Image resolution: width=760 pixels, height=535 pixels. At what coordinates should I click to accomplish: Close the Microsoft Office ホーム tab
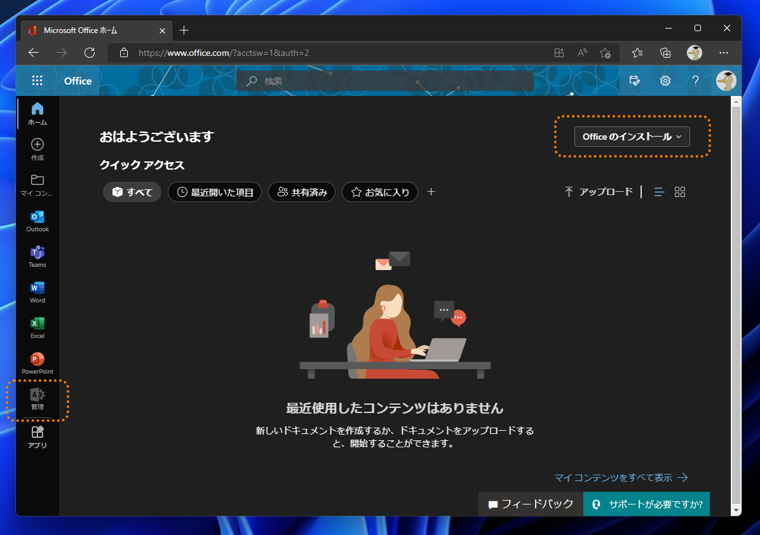[162, 31]
